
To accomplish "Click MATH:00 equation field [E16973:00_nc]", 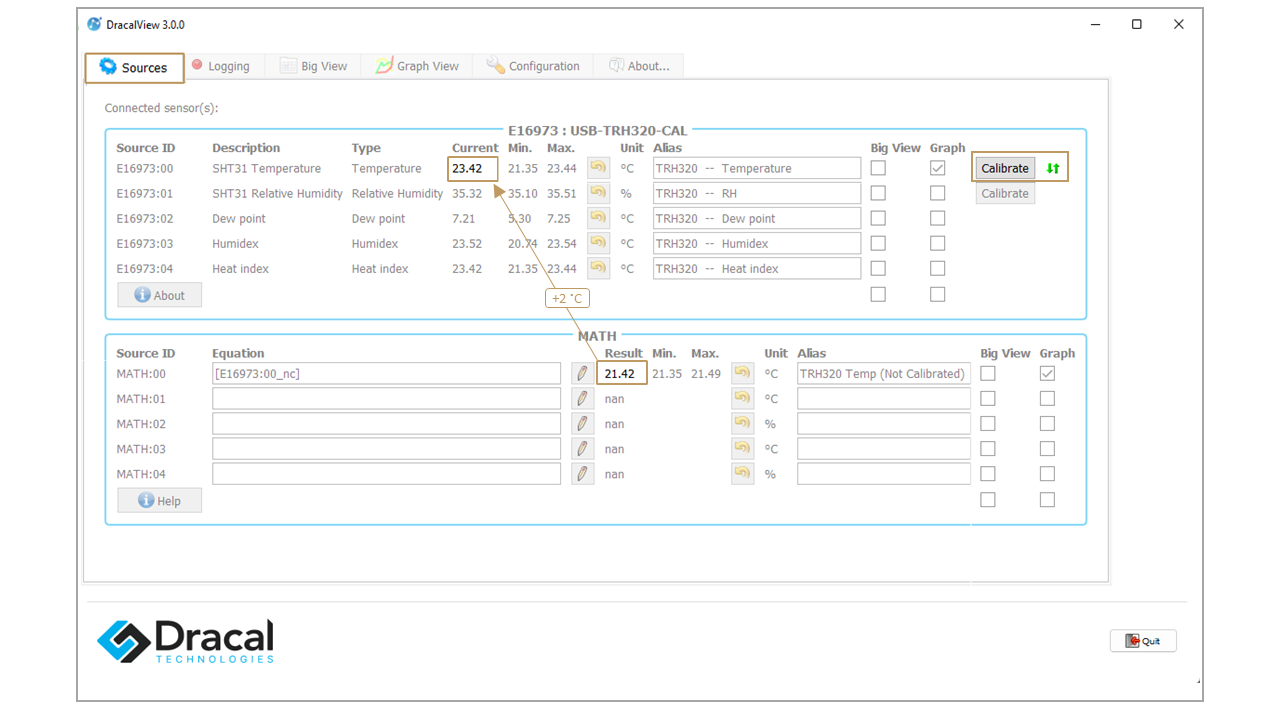I will [x=386, y=373].
